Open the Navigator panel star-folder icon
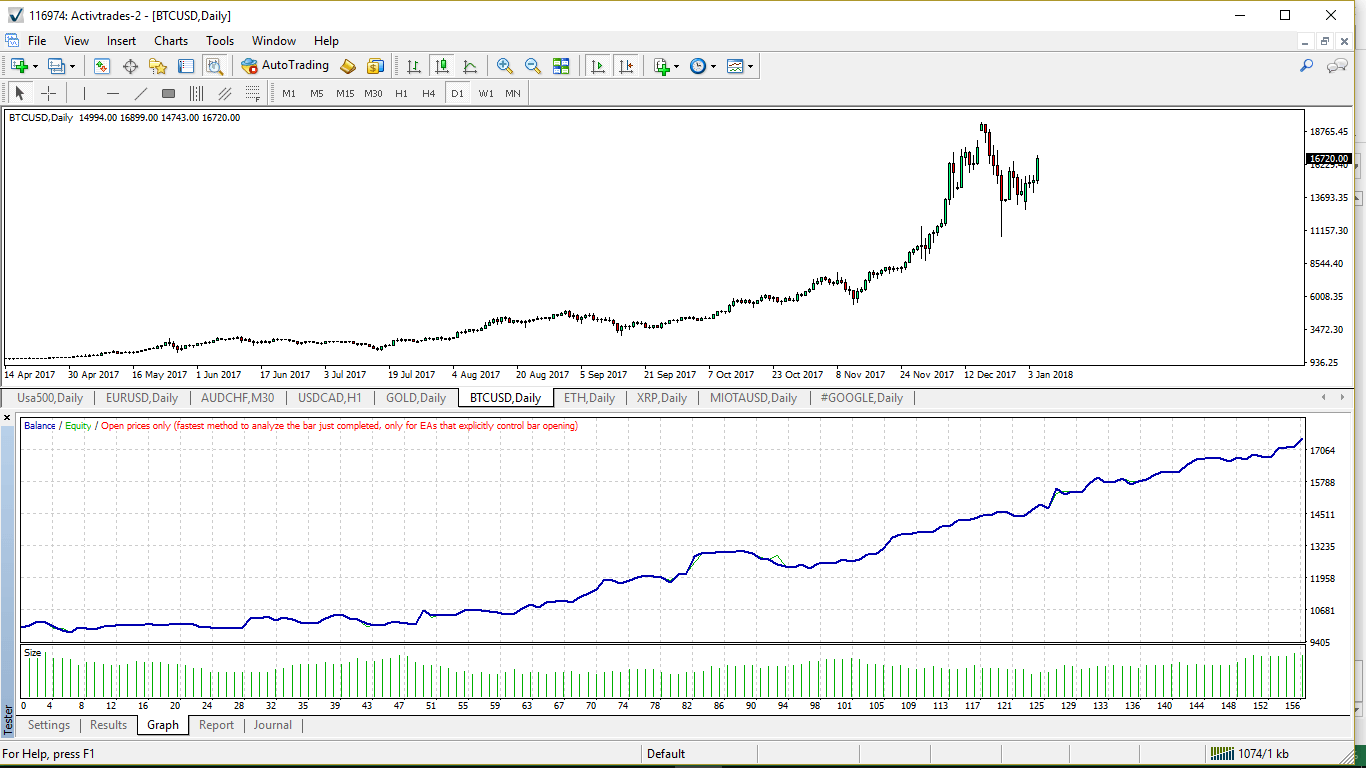Screen dimensions: 1366x768 pos(157,66)
